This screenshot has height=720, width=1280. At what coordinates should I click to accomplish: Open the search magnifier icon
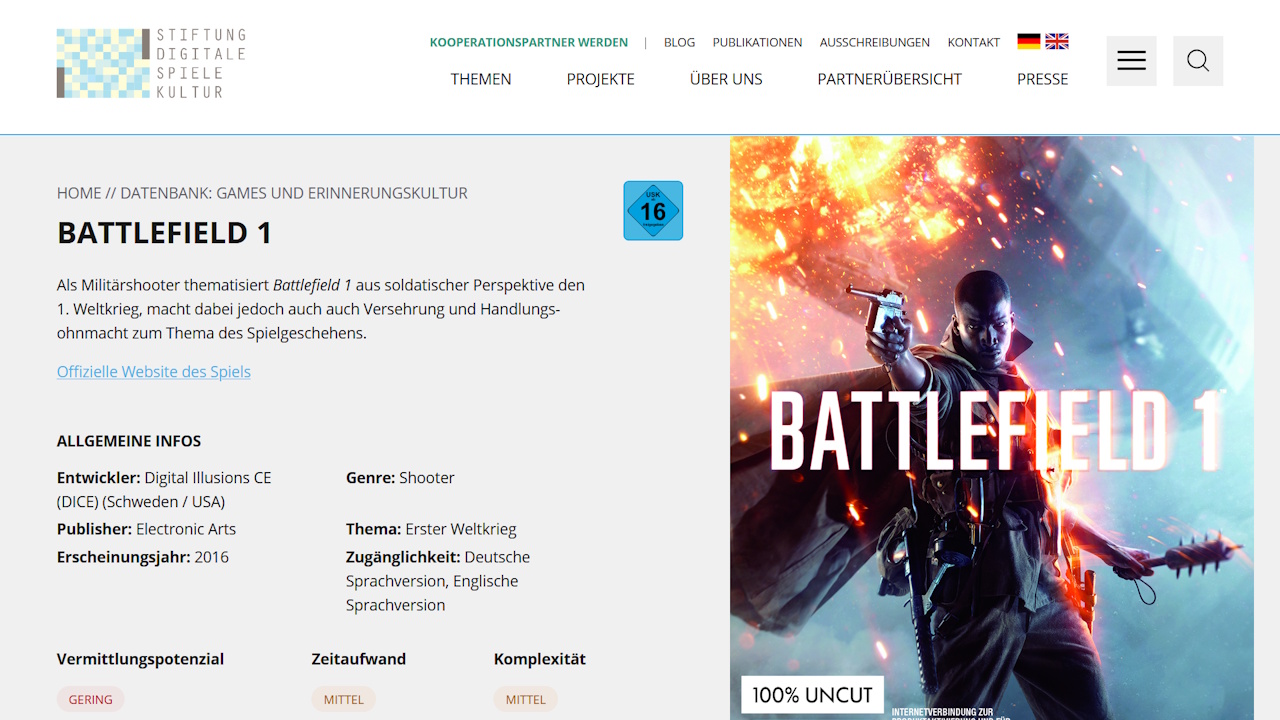(1198, 61)
